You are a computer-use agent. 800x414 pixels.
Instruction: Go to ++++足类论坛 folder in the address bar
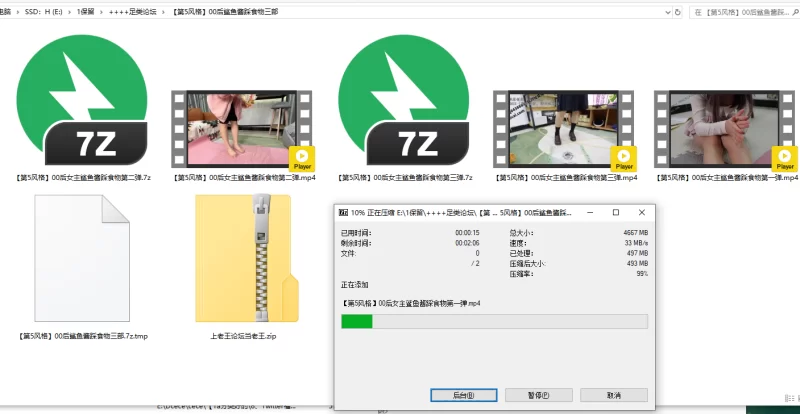(132, 12)
